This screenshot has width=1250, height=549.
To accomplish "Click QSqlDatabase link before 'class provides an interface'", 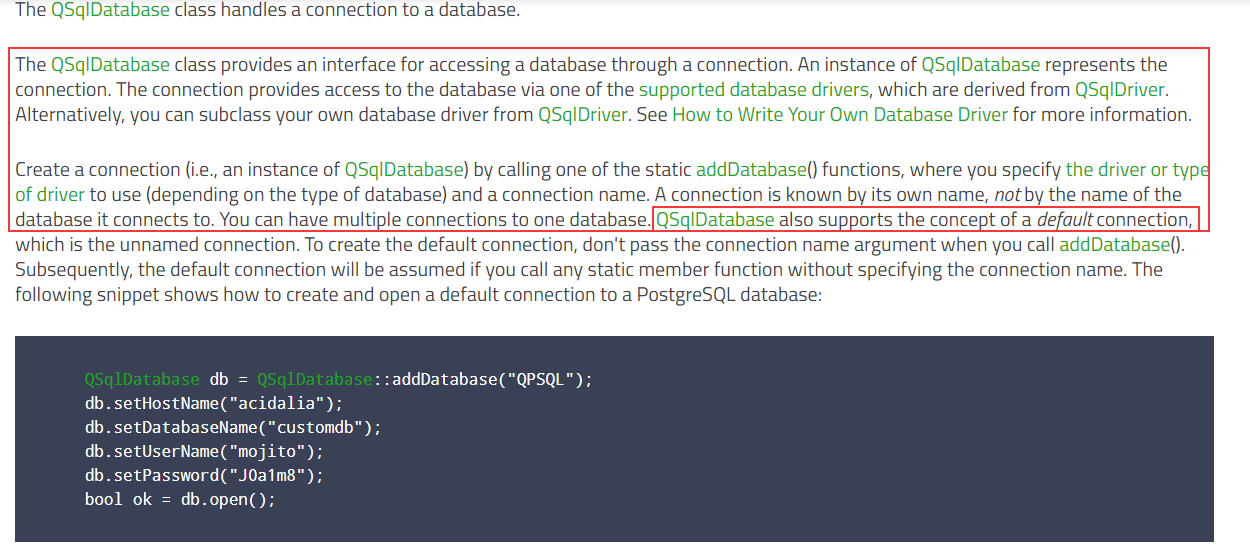I will (x=110, y=65).
